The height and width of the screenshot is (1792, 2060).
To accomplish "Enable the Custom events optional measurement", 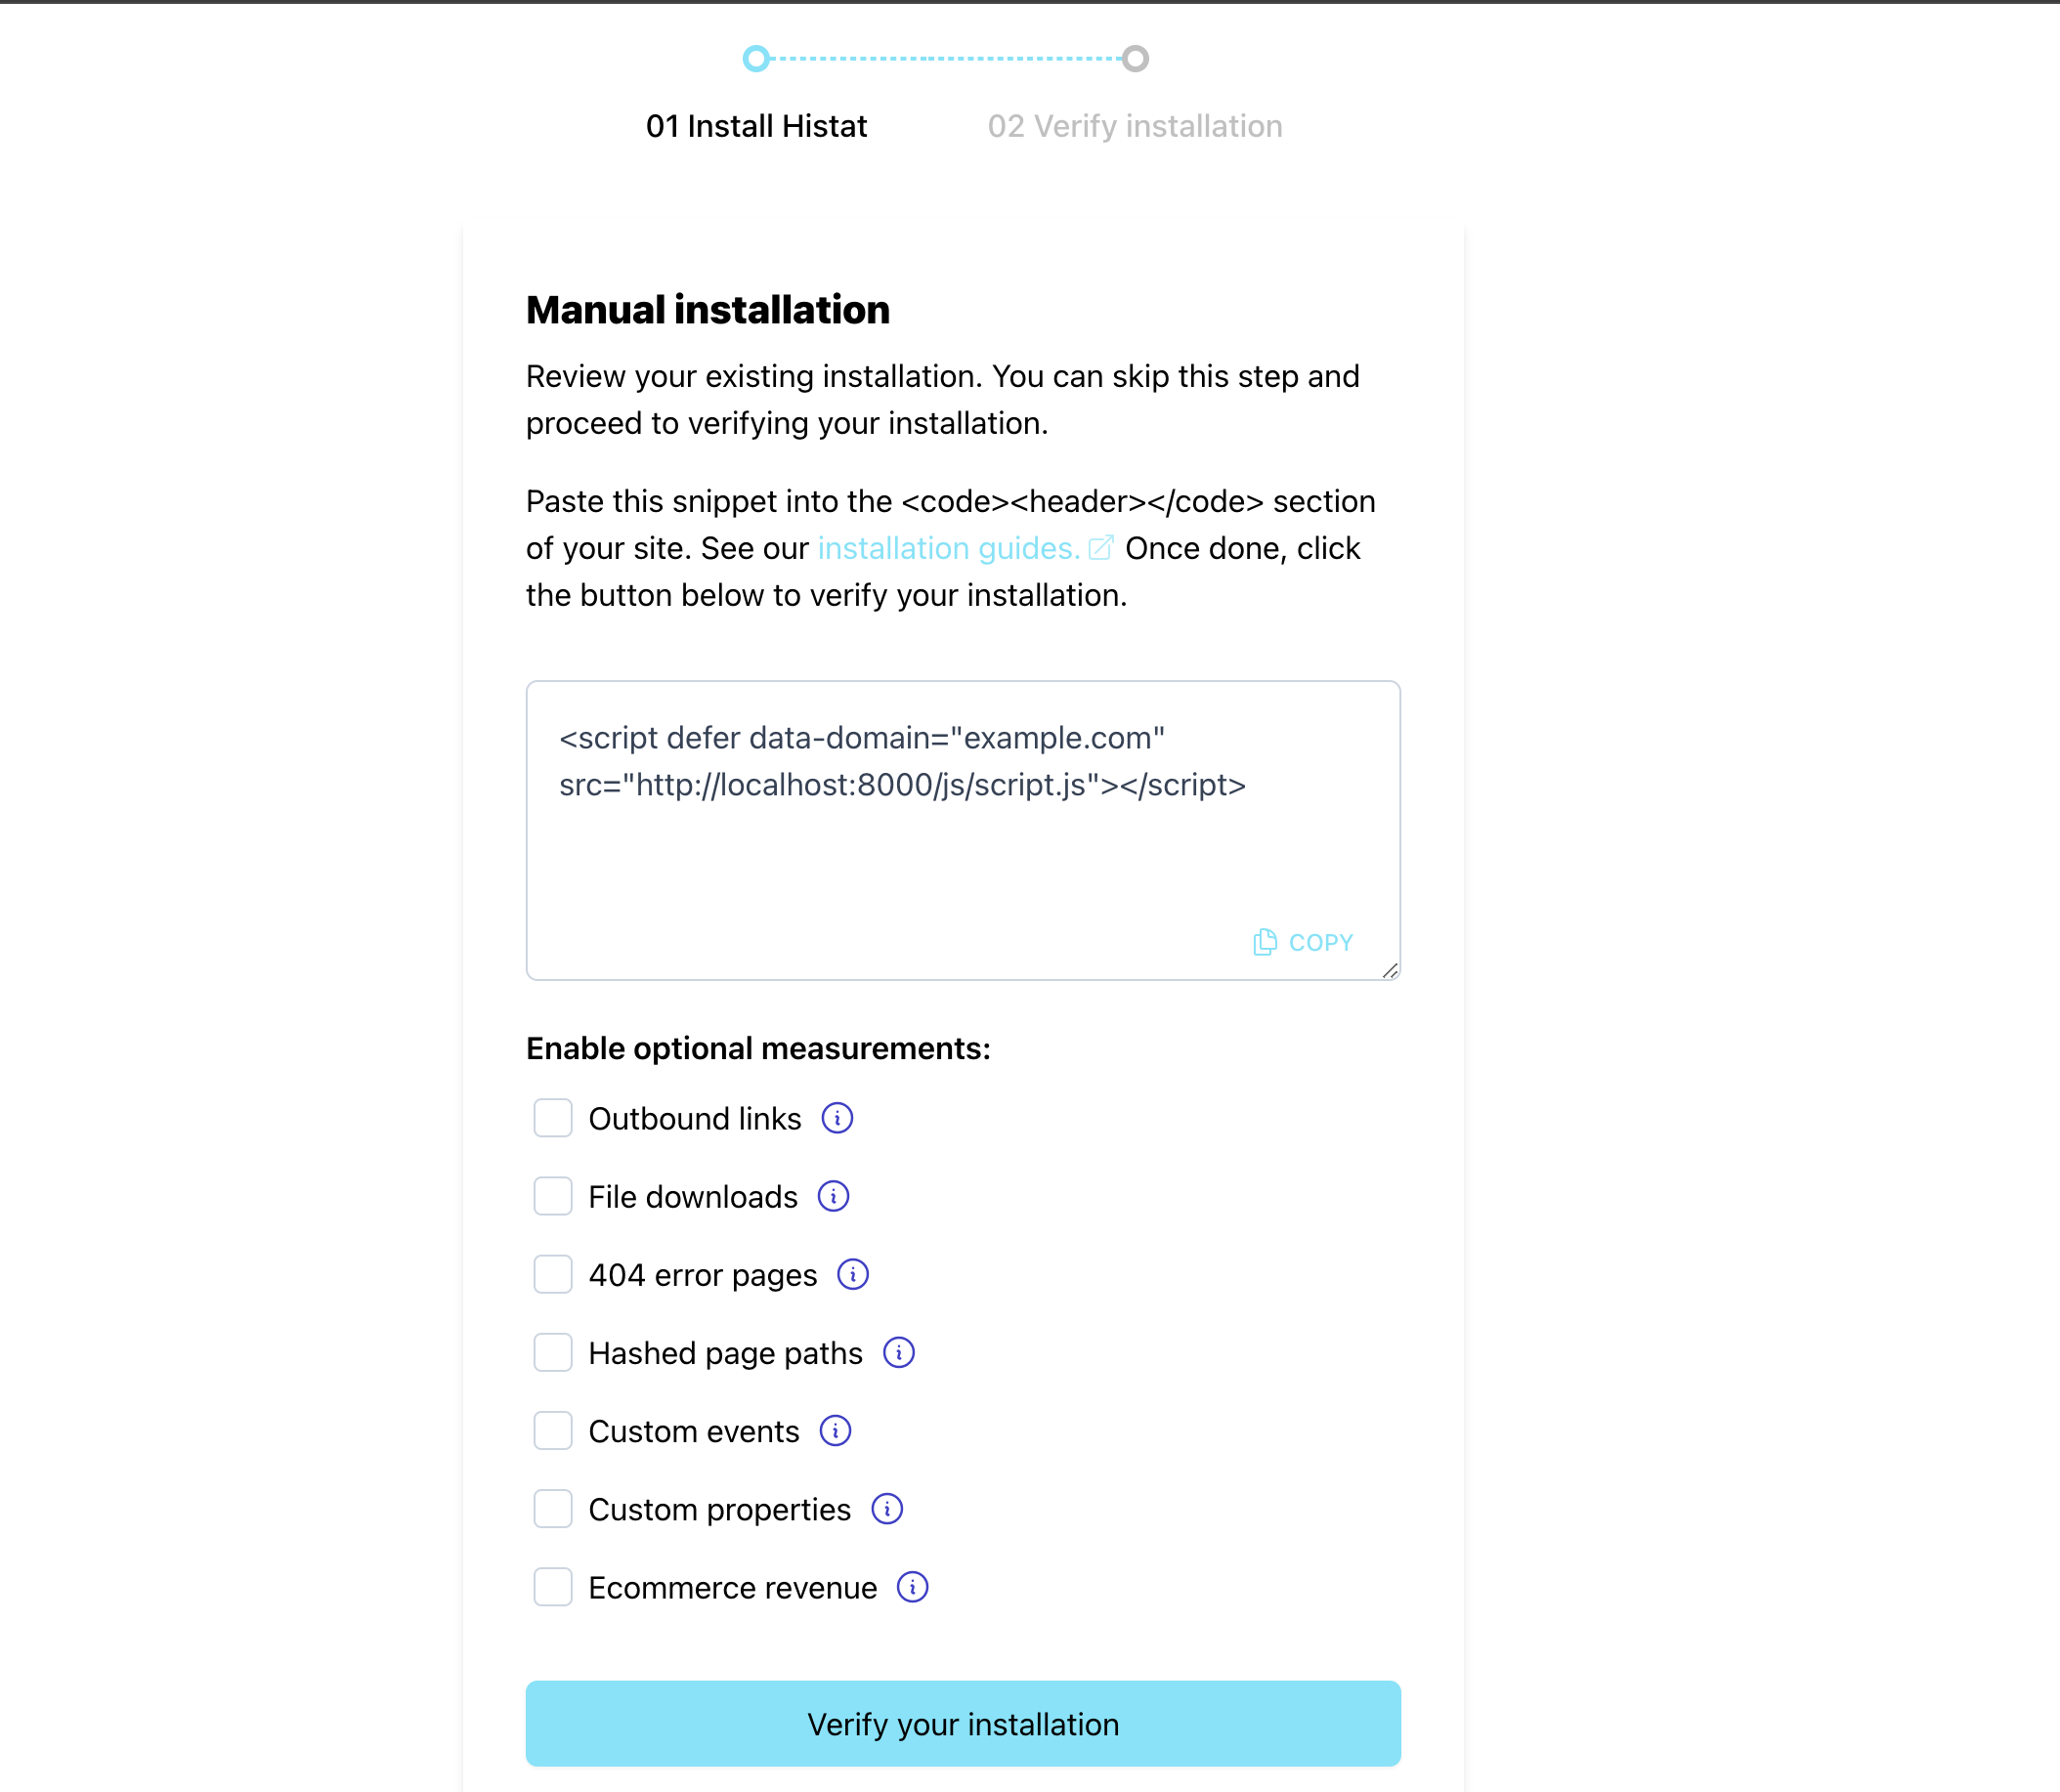I will pos(552,1432).
